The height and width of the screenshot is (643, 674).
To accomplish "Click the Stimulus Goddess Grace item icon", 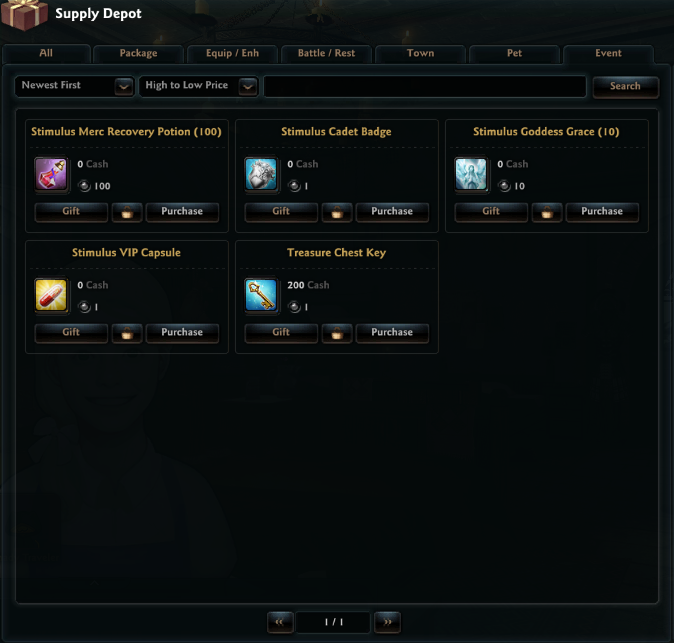I will coord(471,174).
